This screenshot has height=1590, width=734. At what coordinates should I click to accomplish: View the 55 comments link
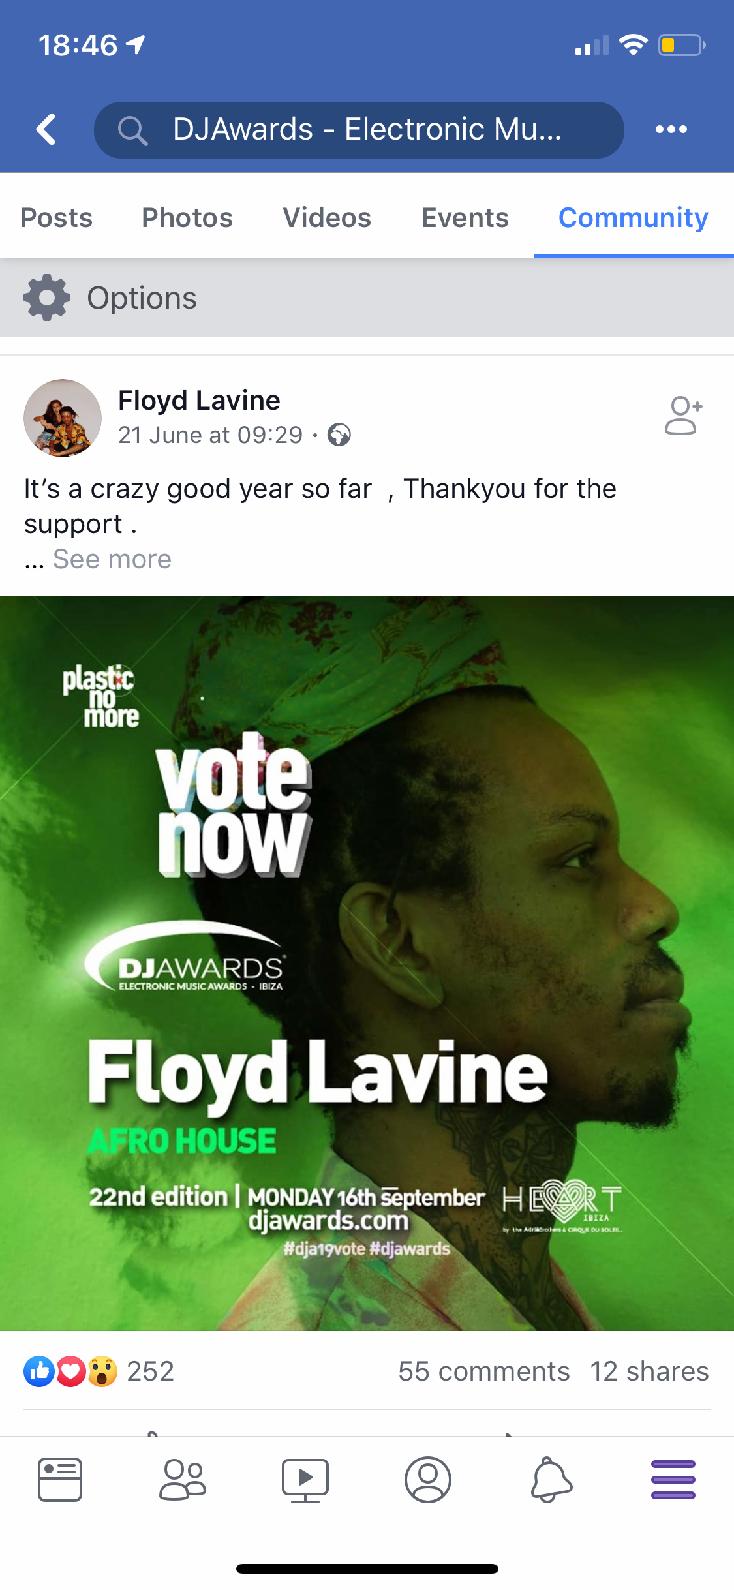pyautogui.click(x=484, y=1371)
